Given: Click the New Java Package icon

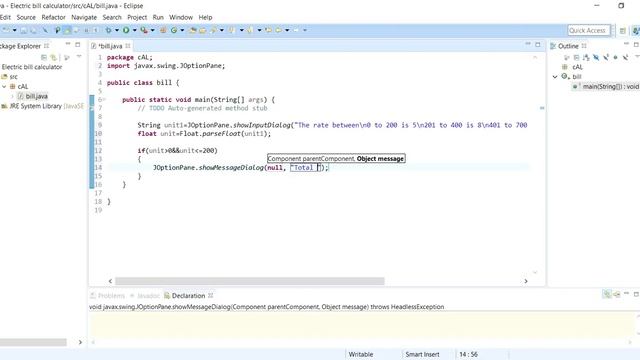Looking at the screenshot, I should point(163,30).
